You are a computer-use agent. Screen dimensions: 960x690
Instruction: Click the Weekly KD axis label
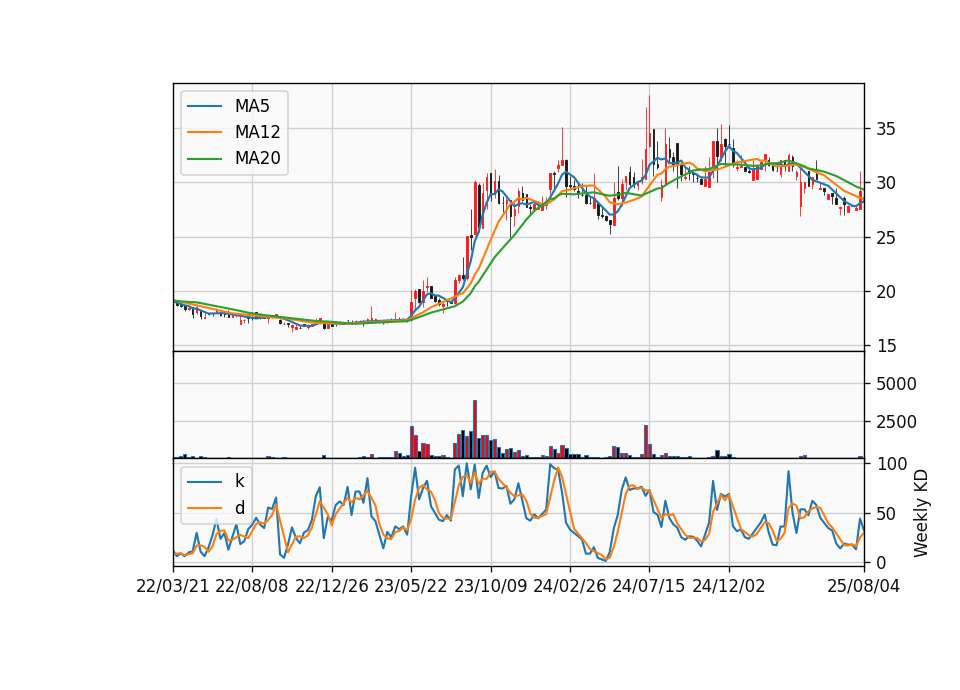pos(921,513)
